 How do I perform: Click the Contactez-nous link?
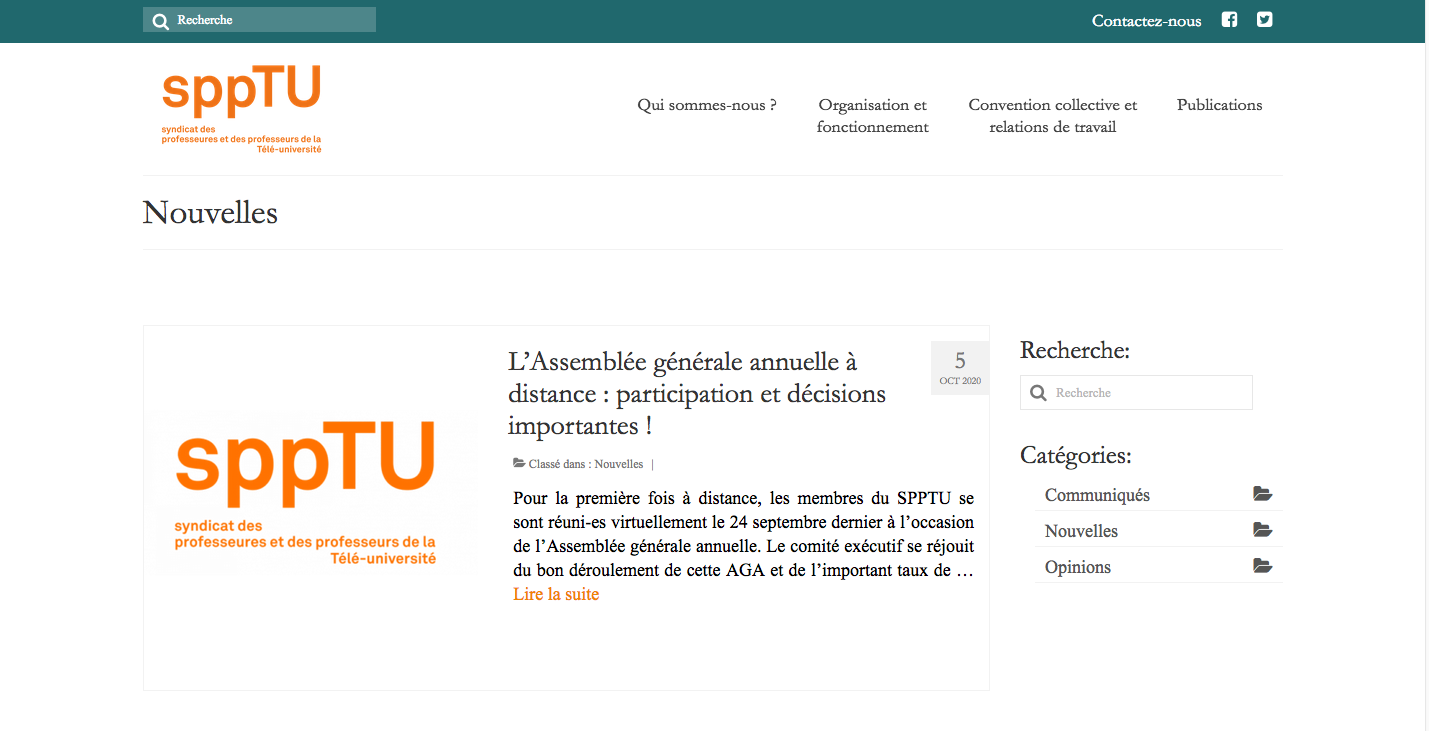[1146, 21]
